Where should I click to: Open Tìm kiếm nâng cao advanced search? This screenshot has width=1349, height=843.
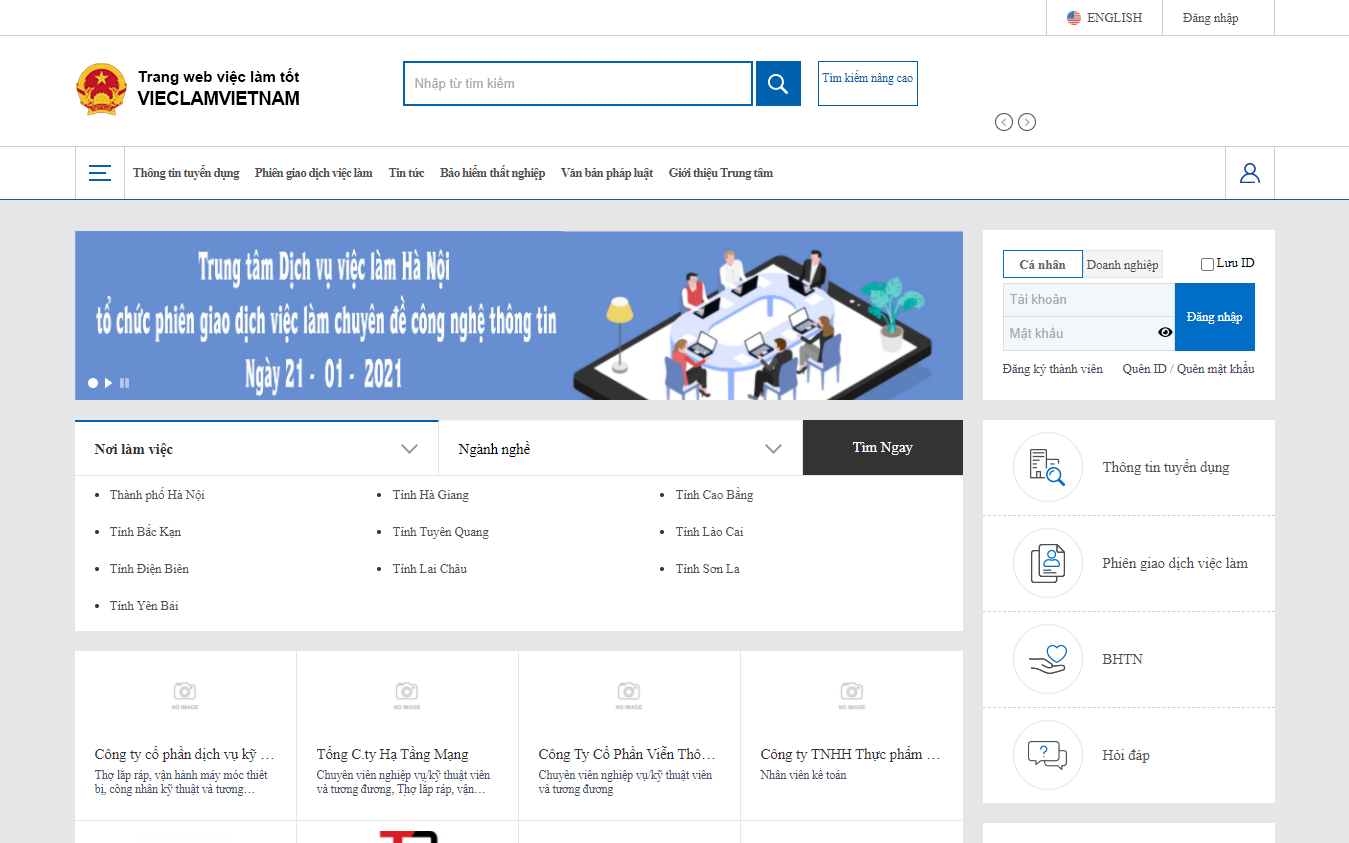868,83
